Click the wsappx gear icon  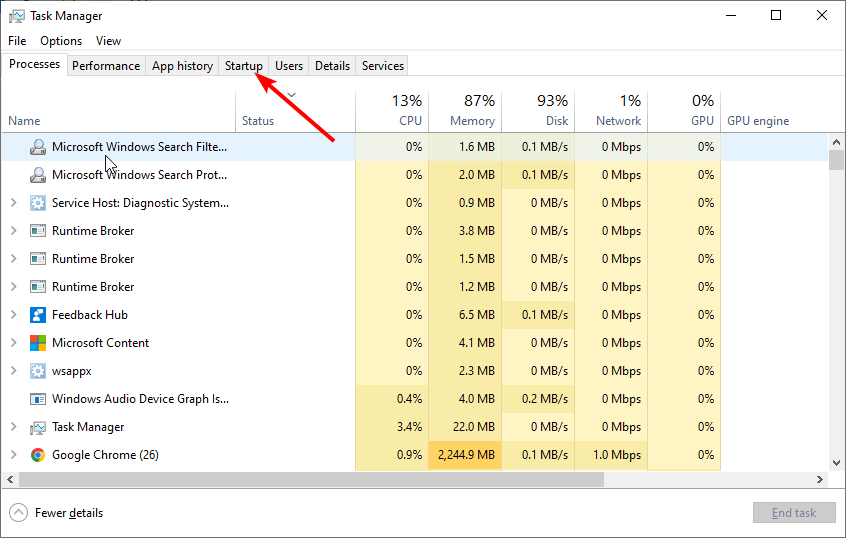click(38, 371)
